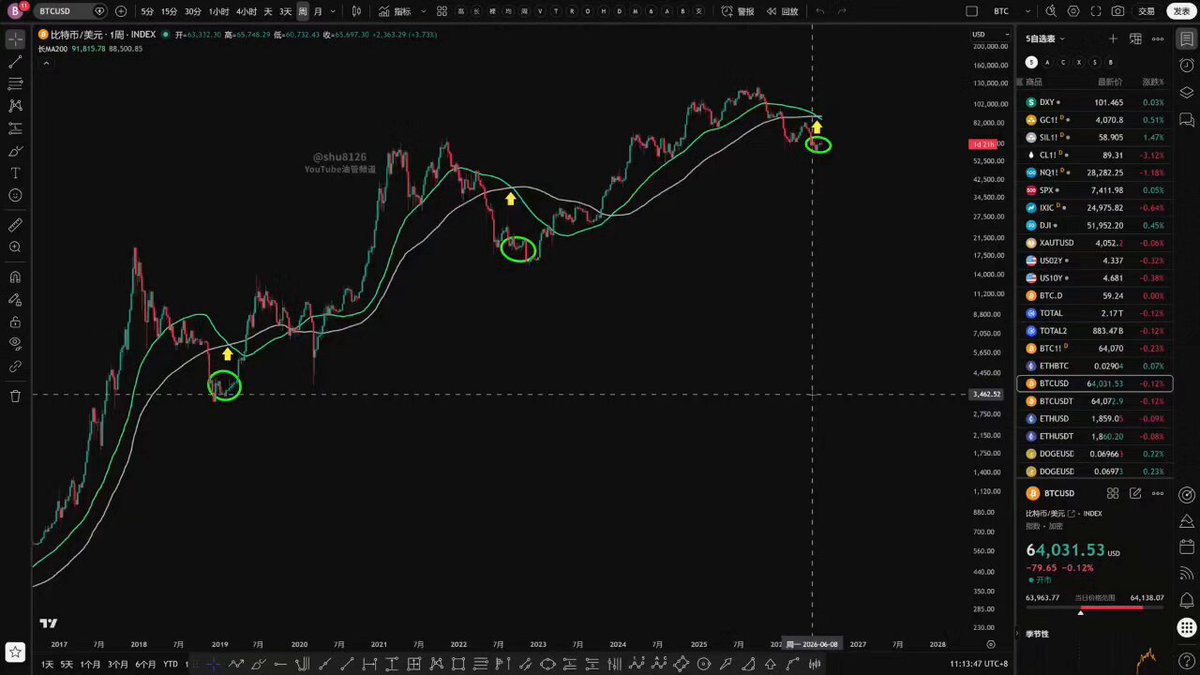This screenshot has width=1200, height=675.
Task: Toggle lock all drawings
Action: (15, 322)
